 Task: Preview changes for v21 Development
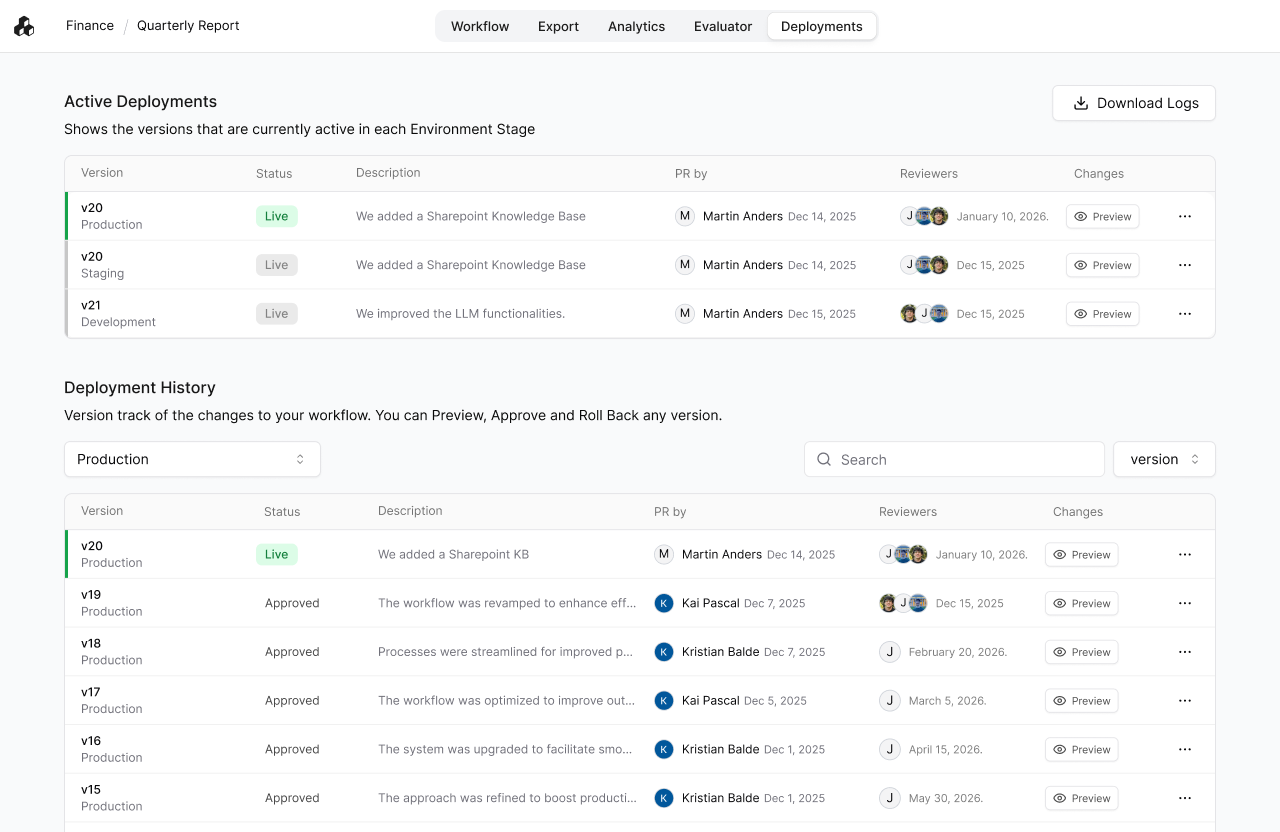[1102, 314]
